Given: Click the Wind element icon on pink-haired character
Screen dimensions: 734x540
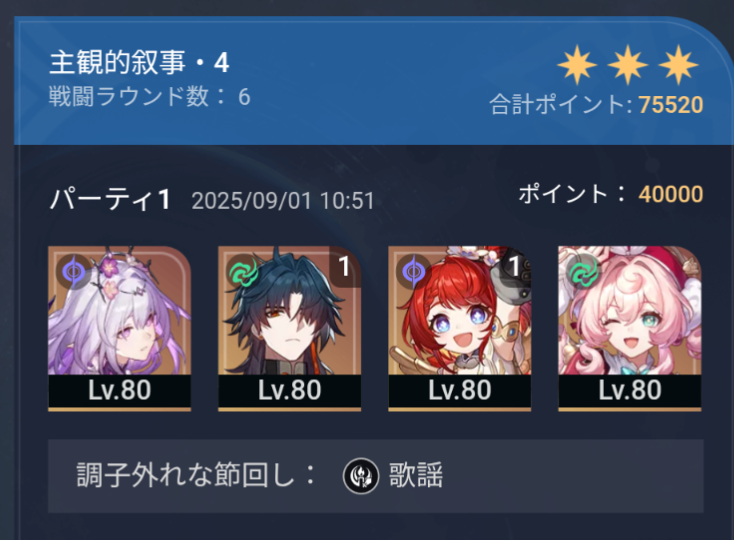Looking at the screenshot, I should [583, 271].
